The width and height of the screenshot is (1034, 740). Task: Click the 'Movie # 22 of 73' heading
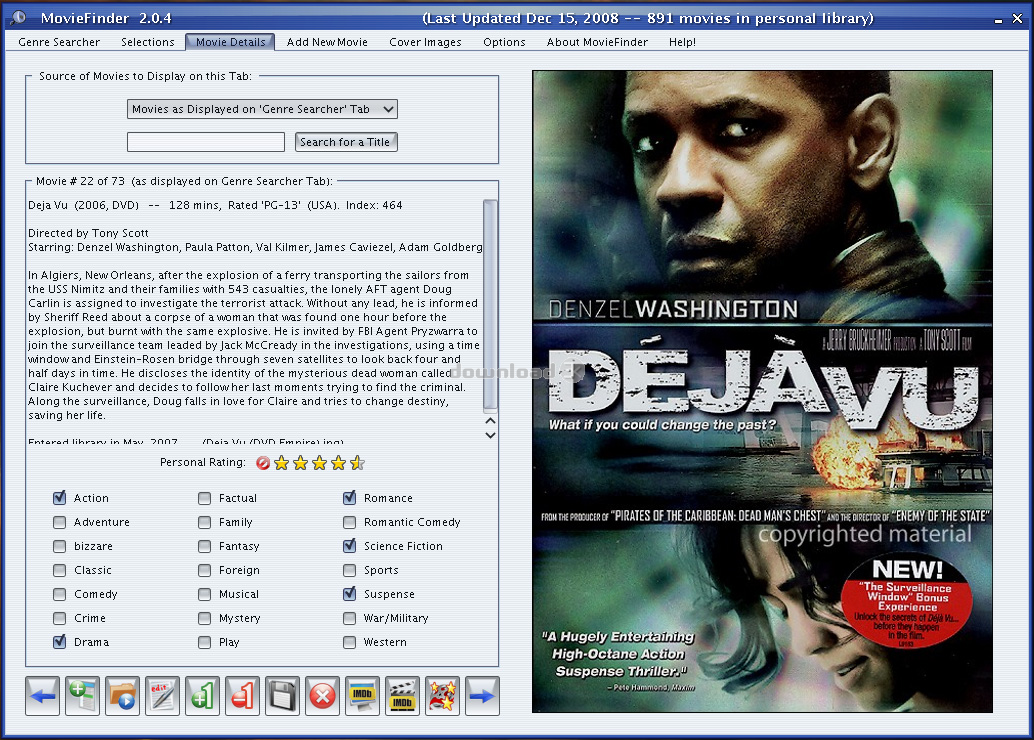(80, 181)
